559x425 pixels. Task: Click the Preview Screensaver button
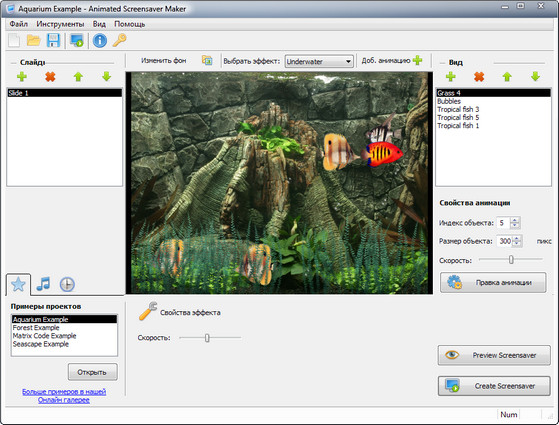(494, 355)
